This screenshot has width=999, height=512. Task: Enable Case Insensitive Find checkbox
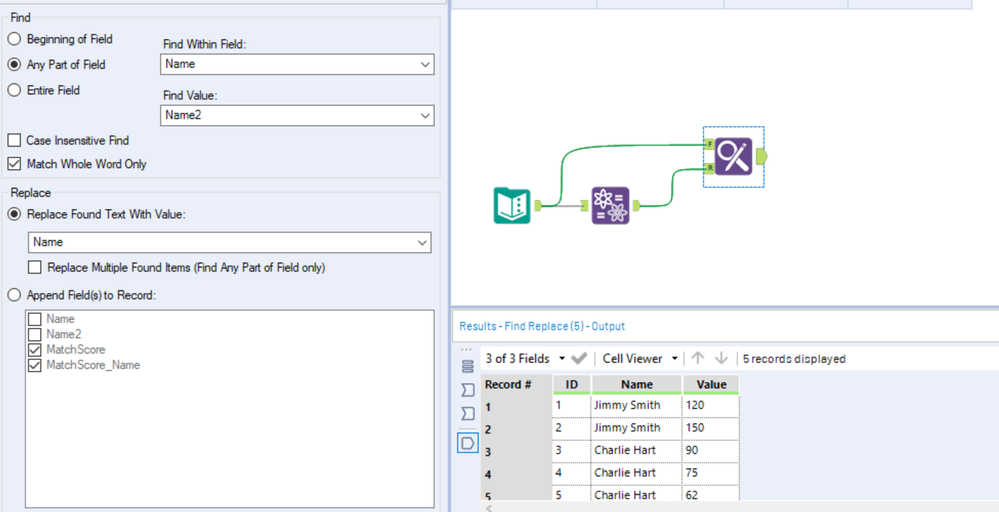(x=14, y=140)
